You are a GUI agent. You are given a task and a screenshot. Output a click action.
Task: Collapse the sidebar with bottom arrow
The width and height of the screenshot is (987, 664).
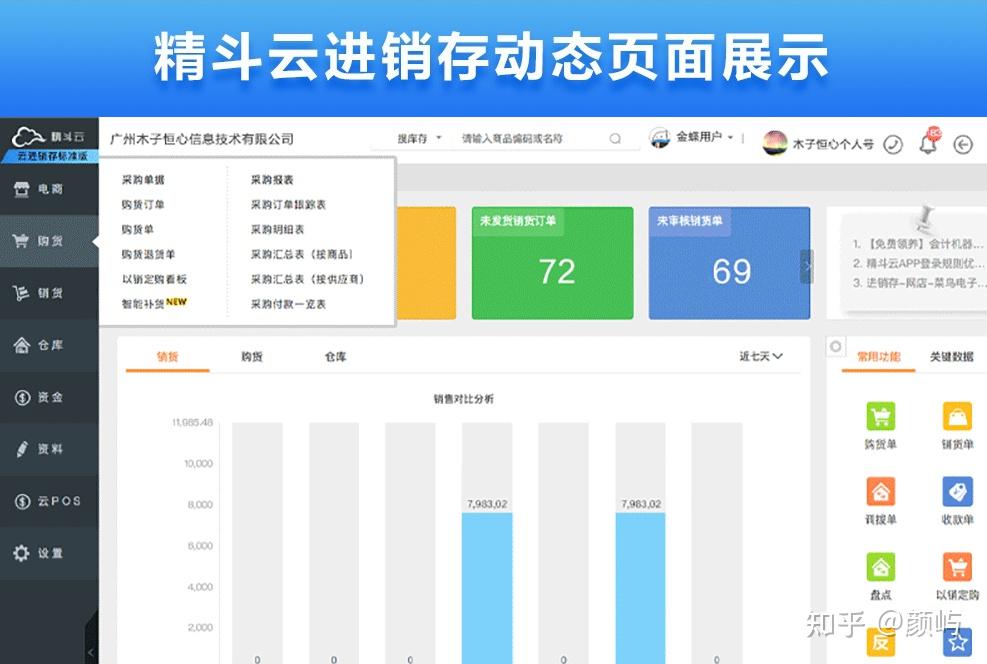(x=91, y=652)
